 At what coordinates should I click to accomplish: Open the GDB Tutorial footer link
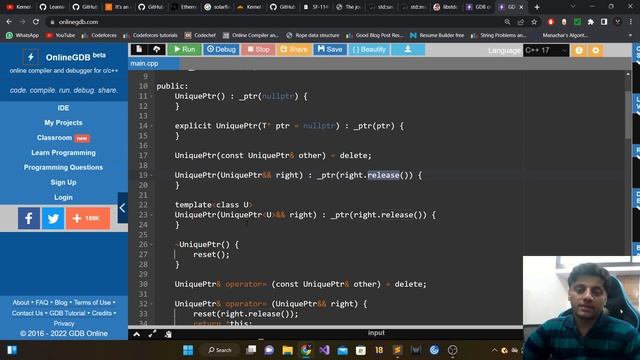(x=67, y=313)
